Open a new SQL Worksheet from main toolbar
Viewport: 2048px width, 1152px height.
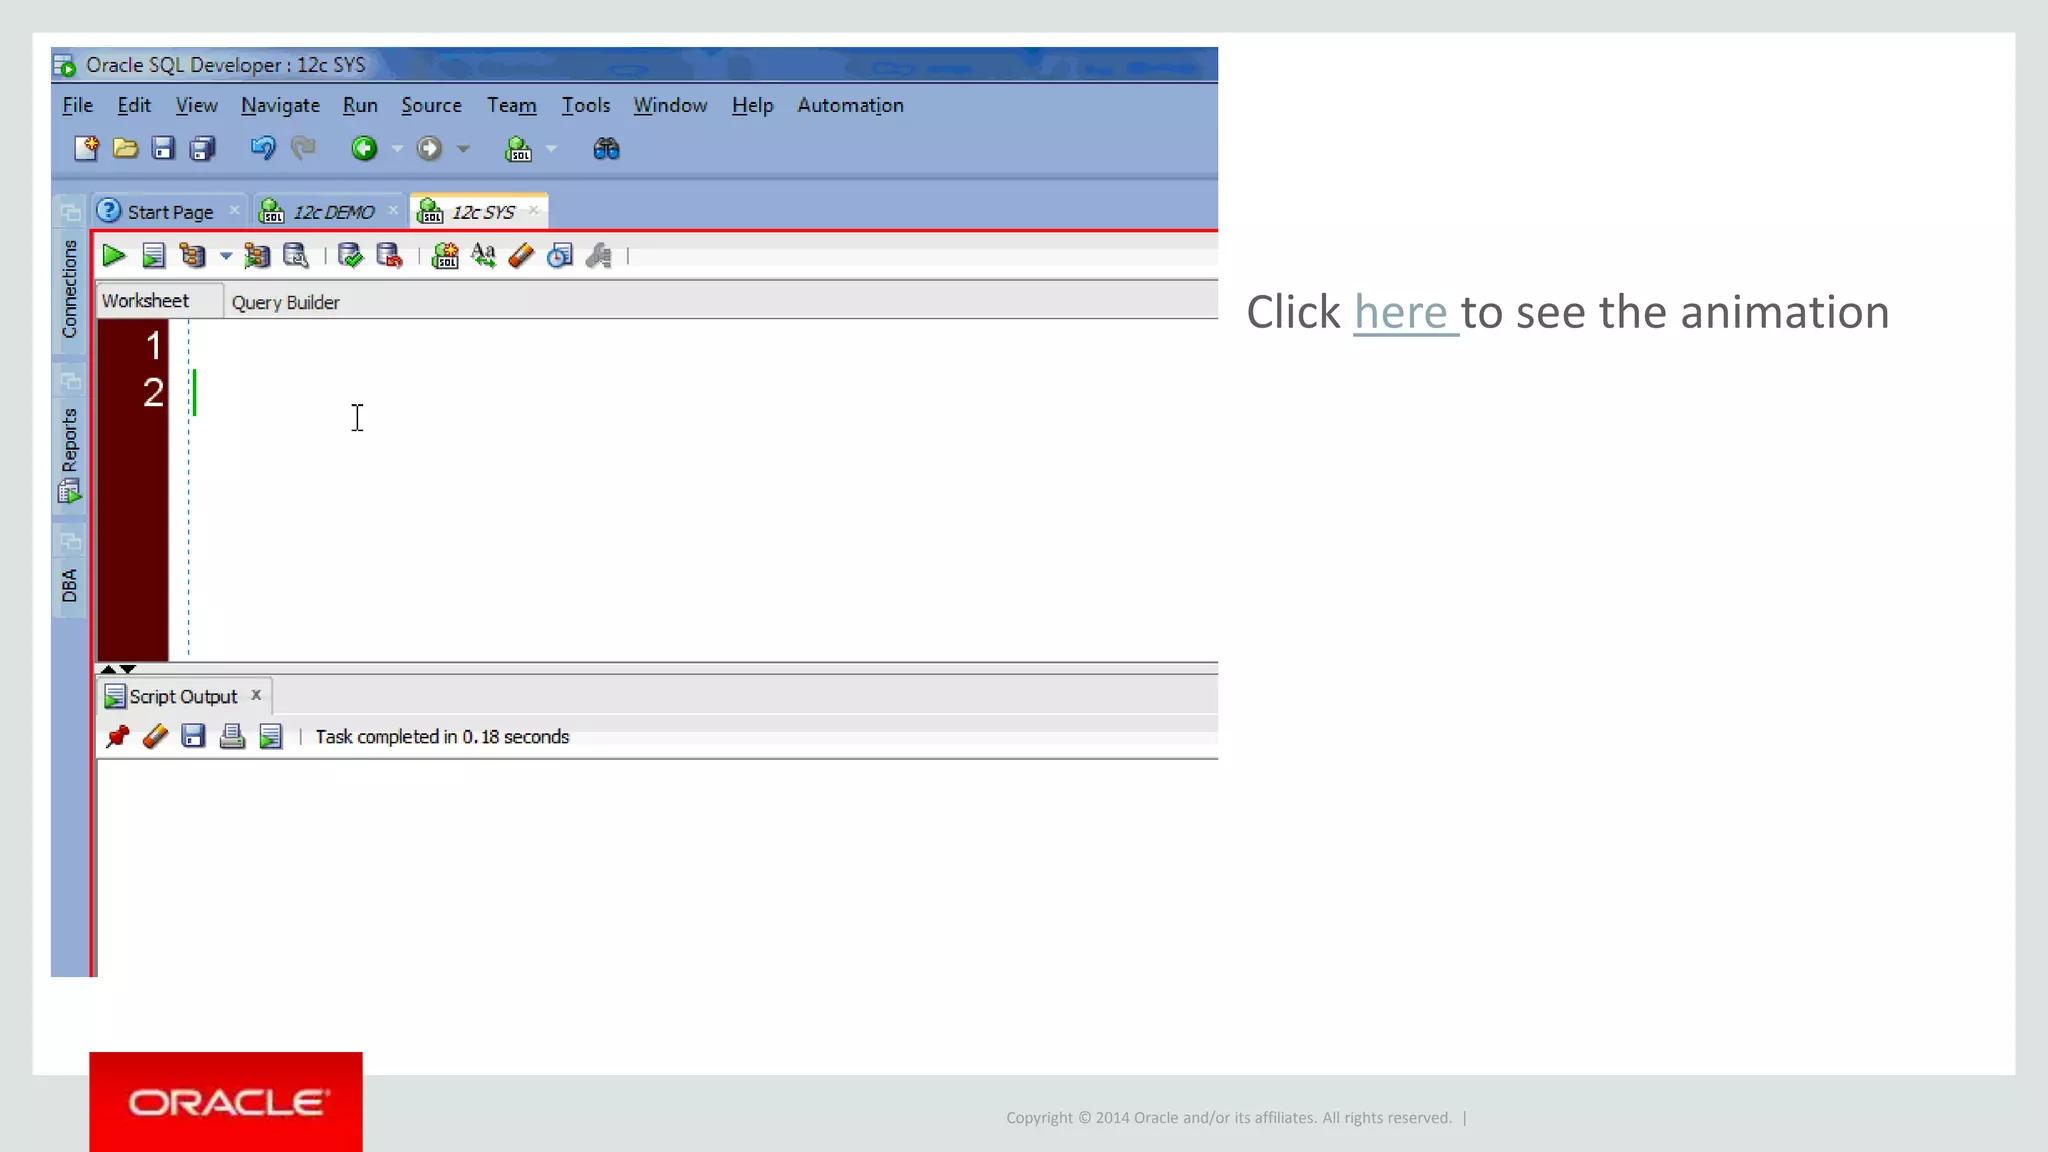point(519,149)
